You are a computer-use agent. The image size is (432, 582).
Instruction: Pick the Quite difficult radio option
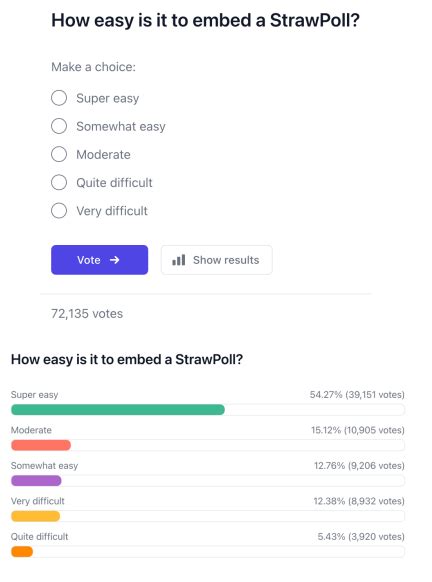tap(59, 183)
